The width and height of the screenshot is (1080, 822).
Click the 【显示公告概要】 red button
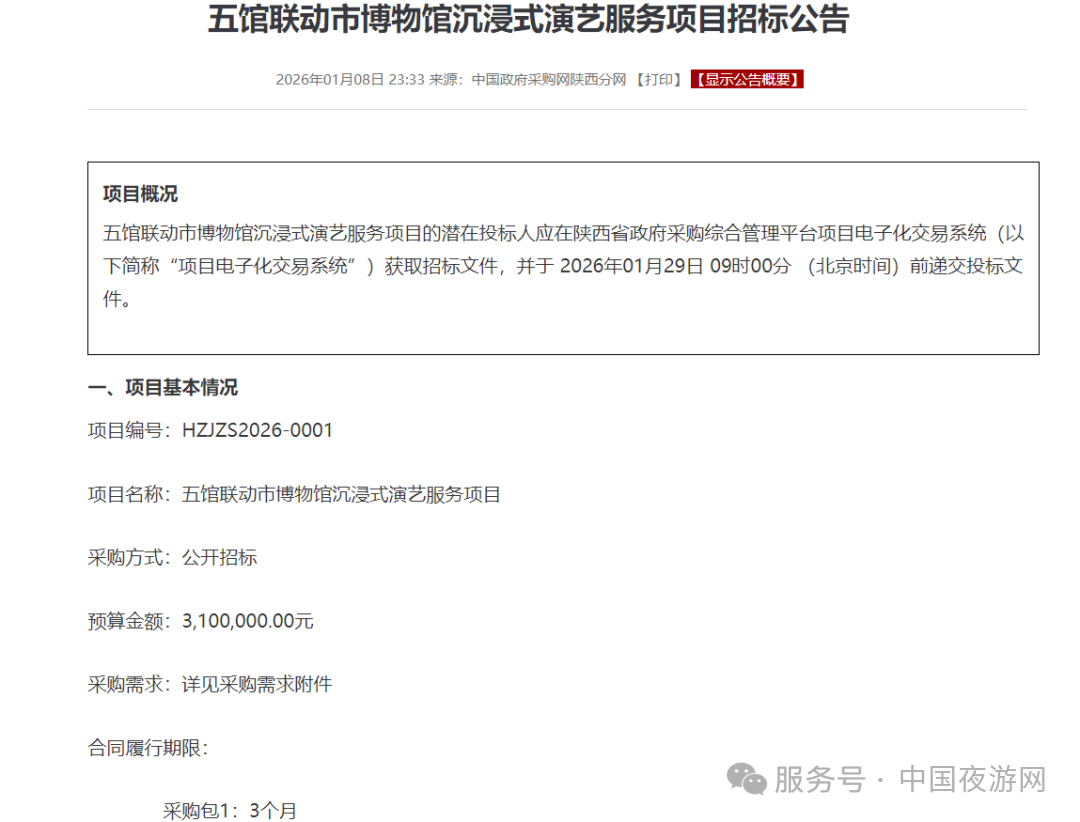(749, 79)
